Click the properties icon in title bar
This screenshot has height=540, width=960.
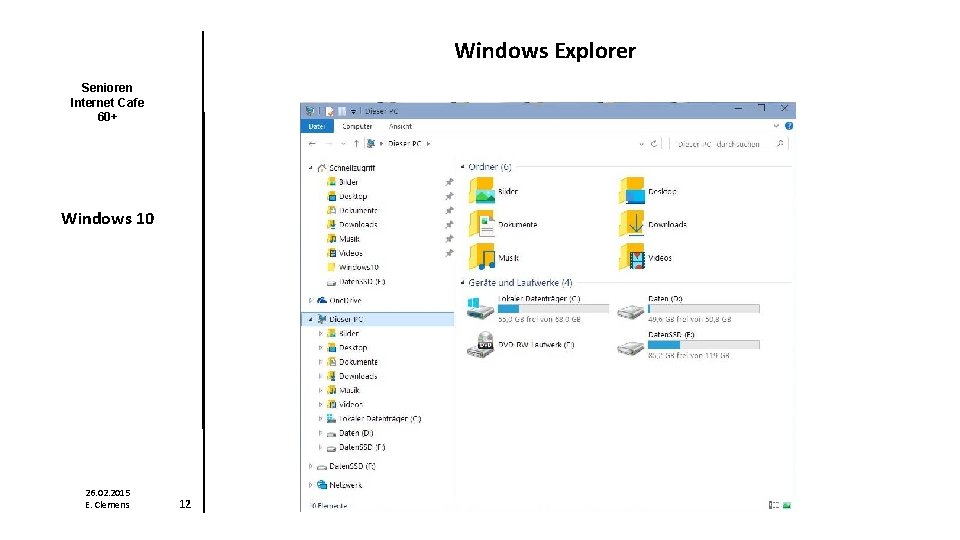click(329, 111)
